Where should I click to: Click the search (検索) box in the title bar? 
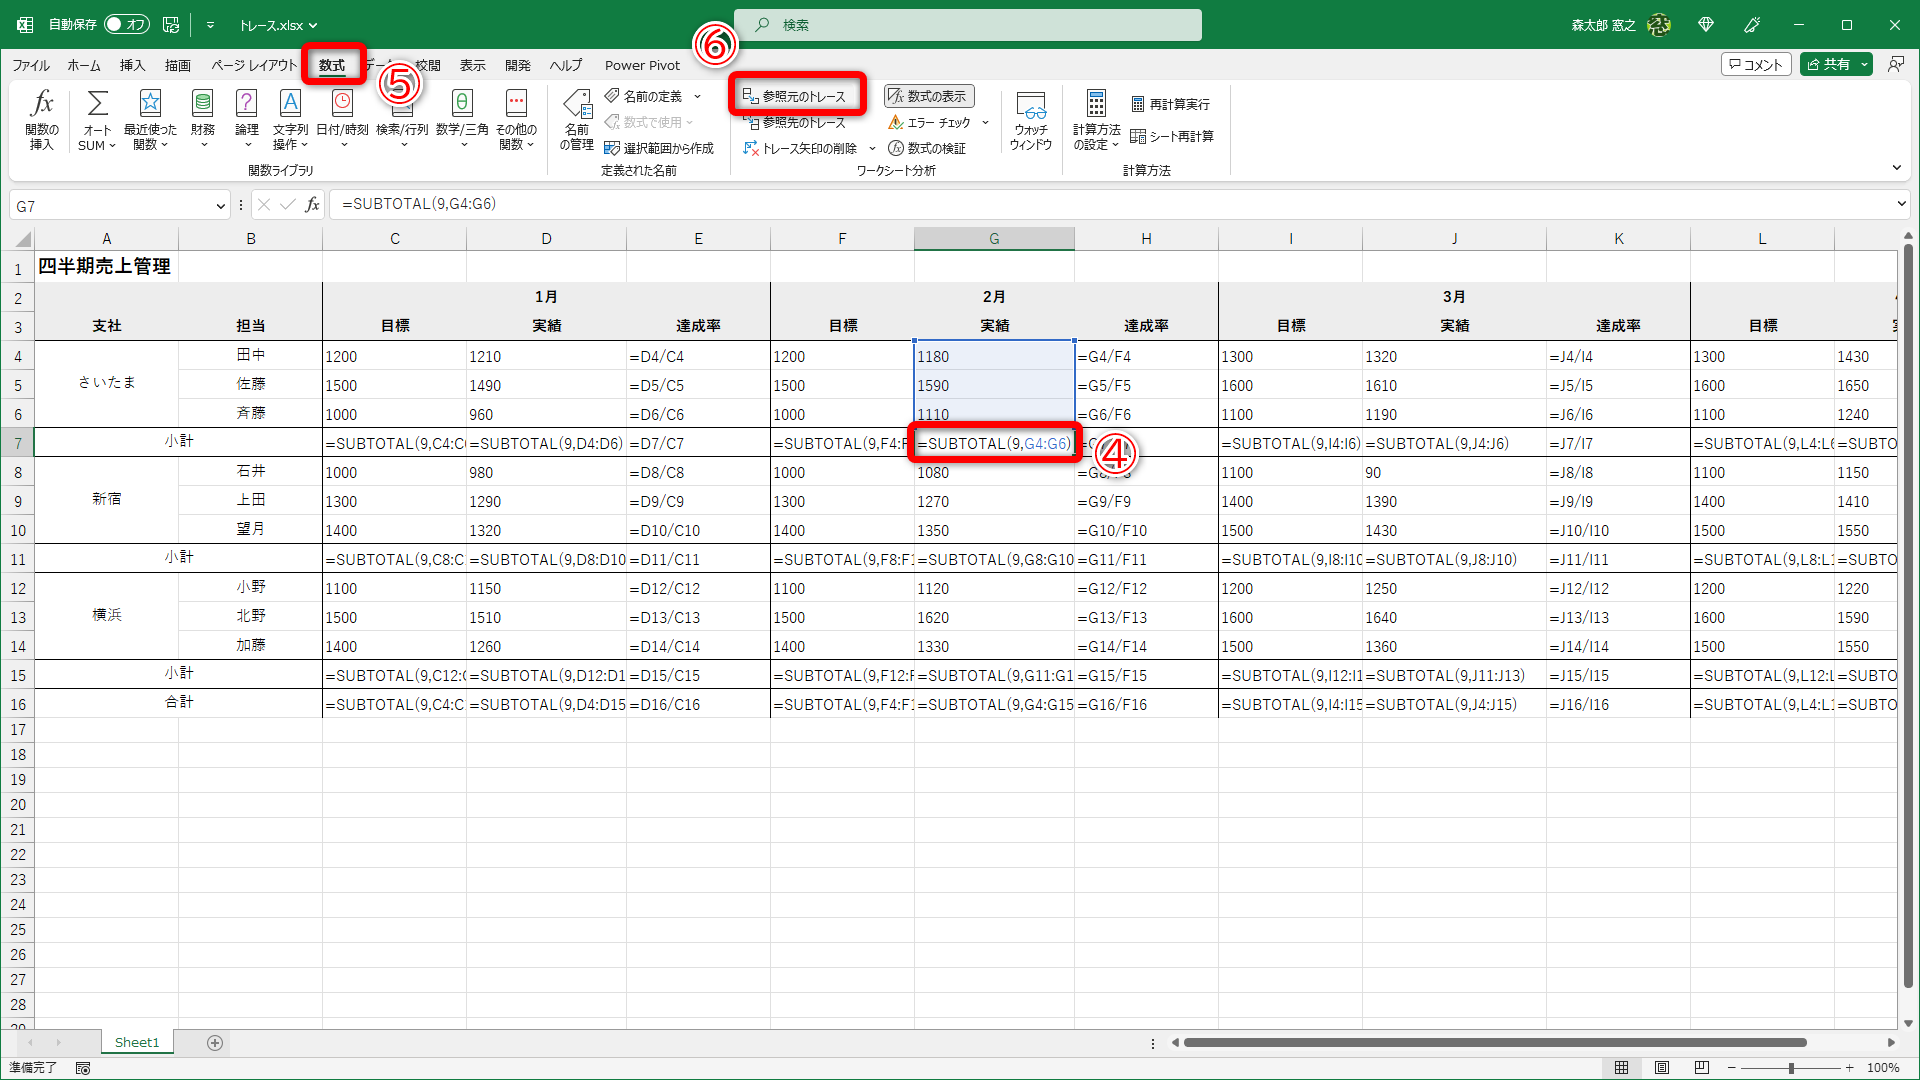968,25
